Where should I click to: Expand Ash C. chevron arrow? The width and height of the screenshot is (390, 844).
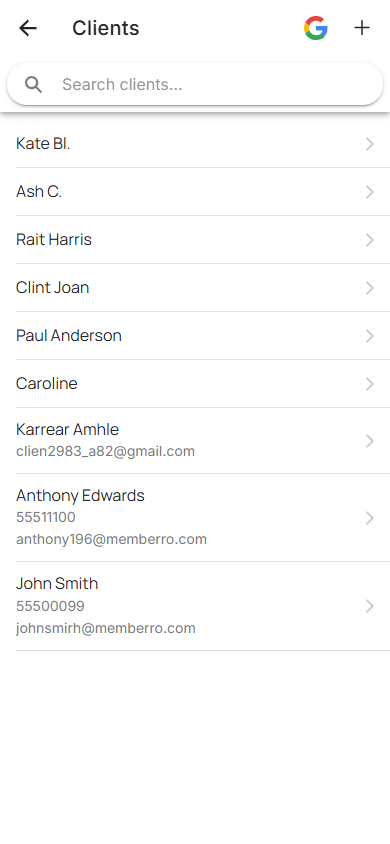point(370,192)
